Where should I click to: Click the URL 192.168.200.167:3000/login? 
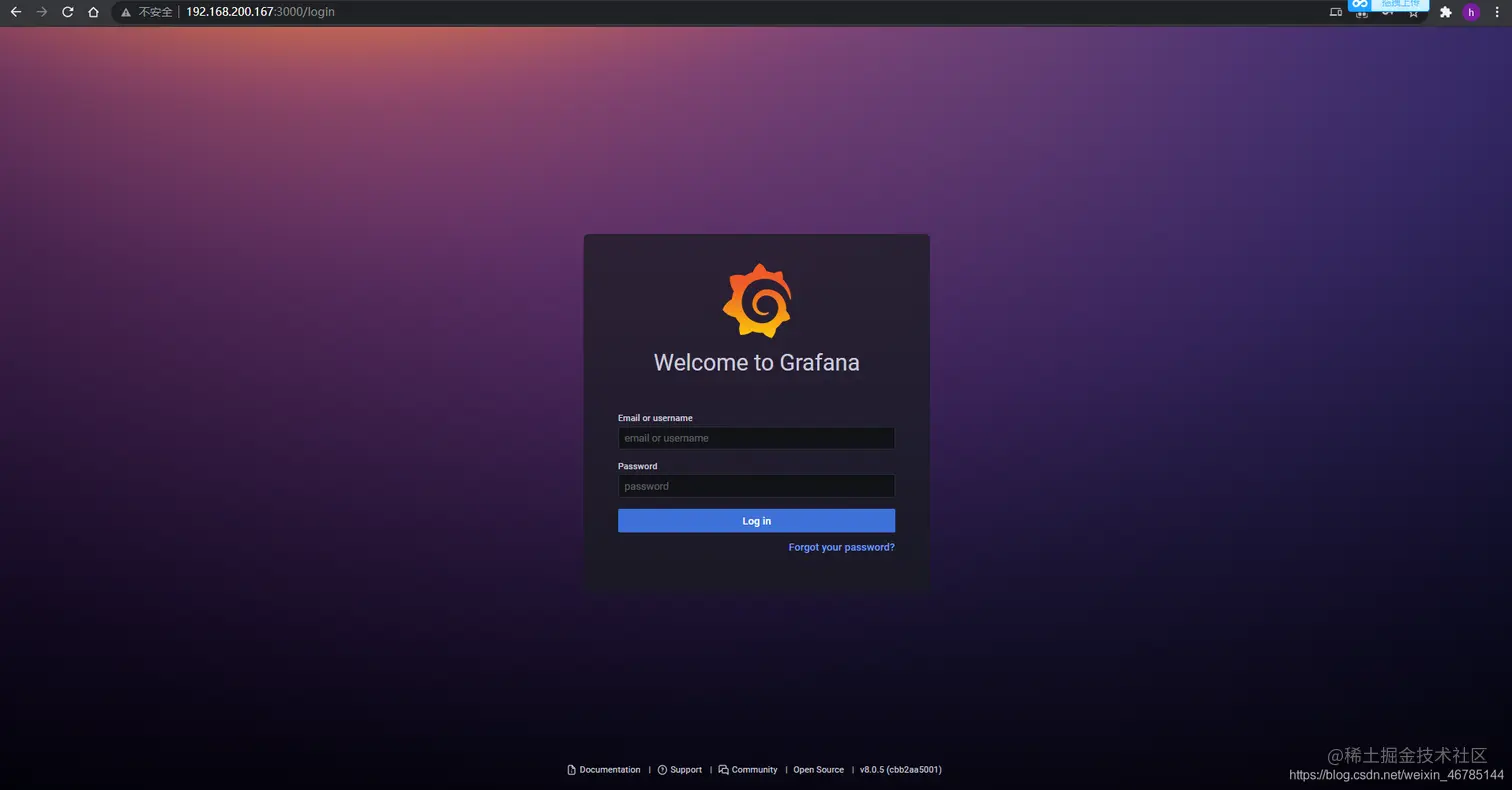(x=260, y=12)
